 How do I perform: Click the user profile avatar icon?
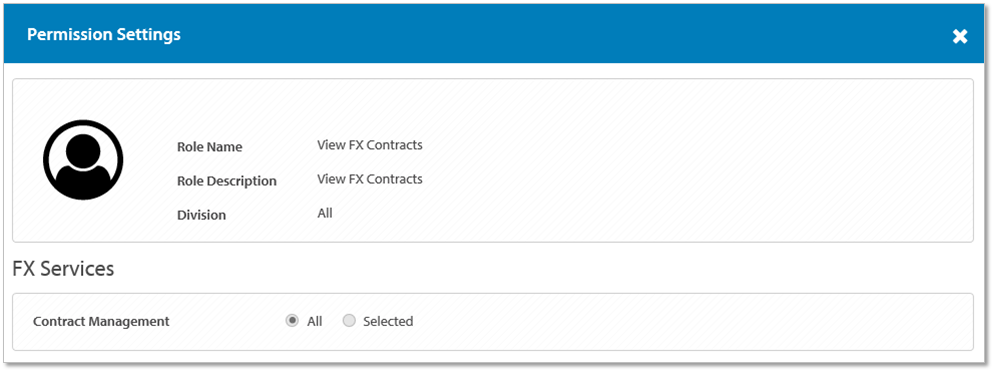pyautogui.click(x=83, y=160)
